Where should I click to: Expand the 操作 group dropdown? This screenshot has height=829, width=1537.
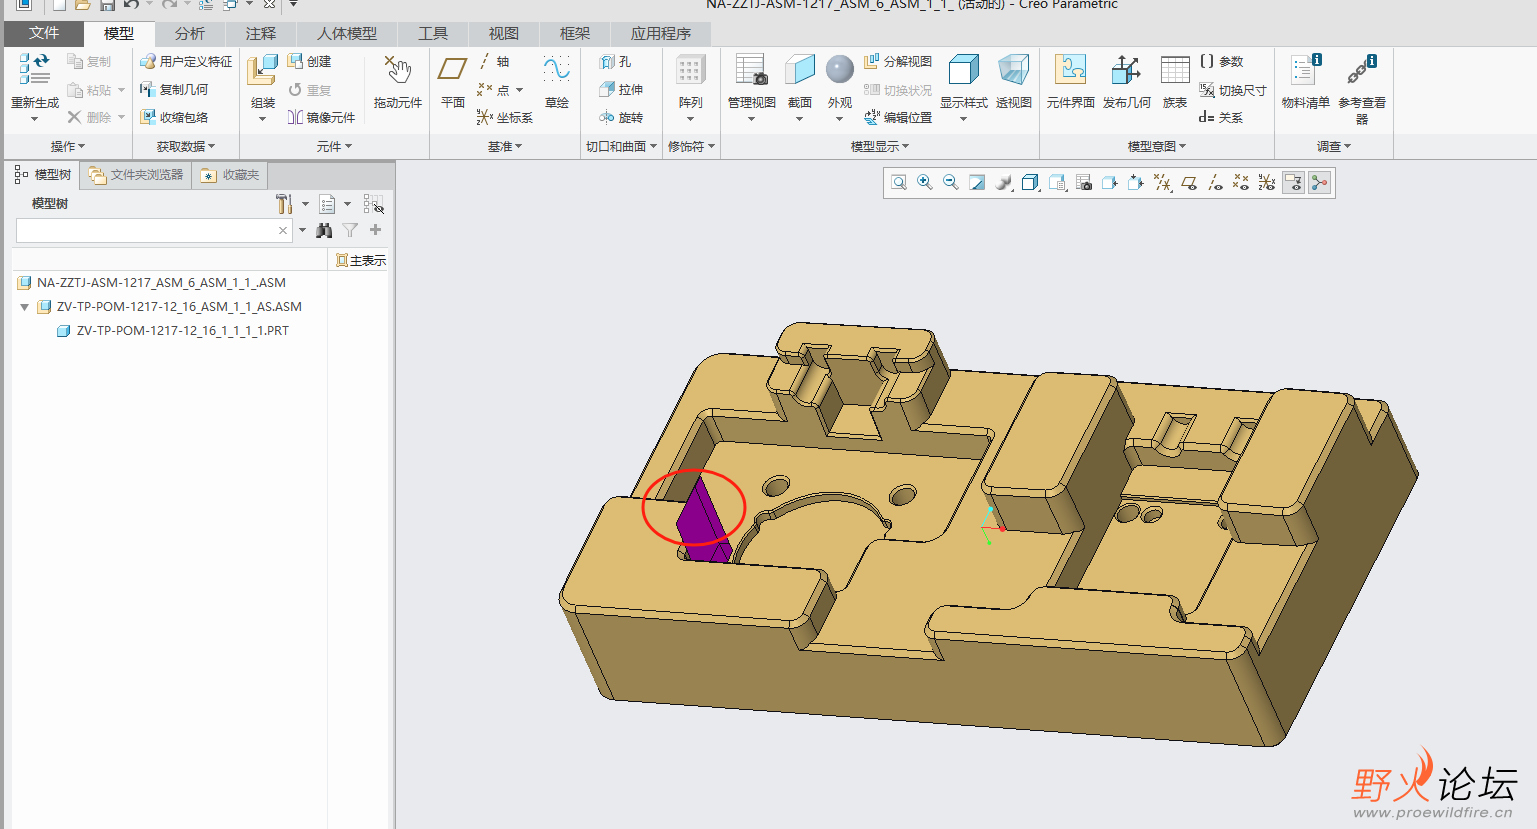tap(68, 147)
